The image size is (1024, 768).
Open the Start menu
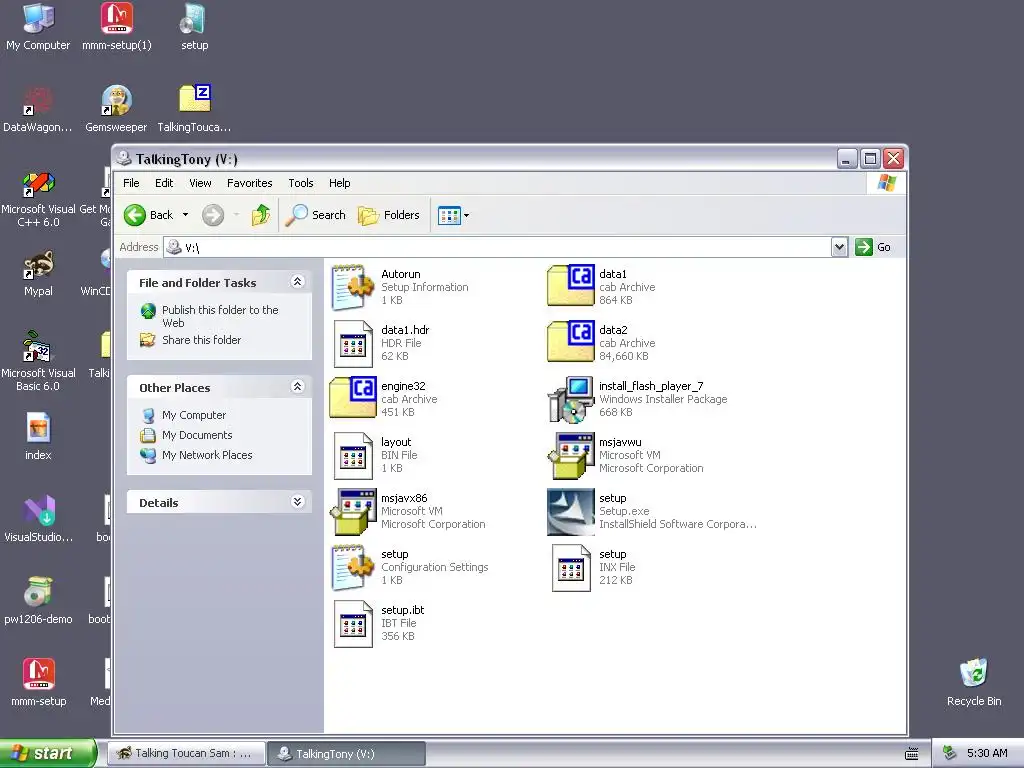[48, 753]
